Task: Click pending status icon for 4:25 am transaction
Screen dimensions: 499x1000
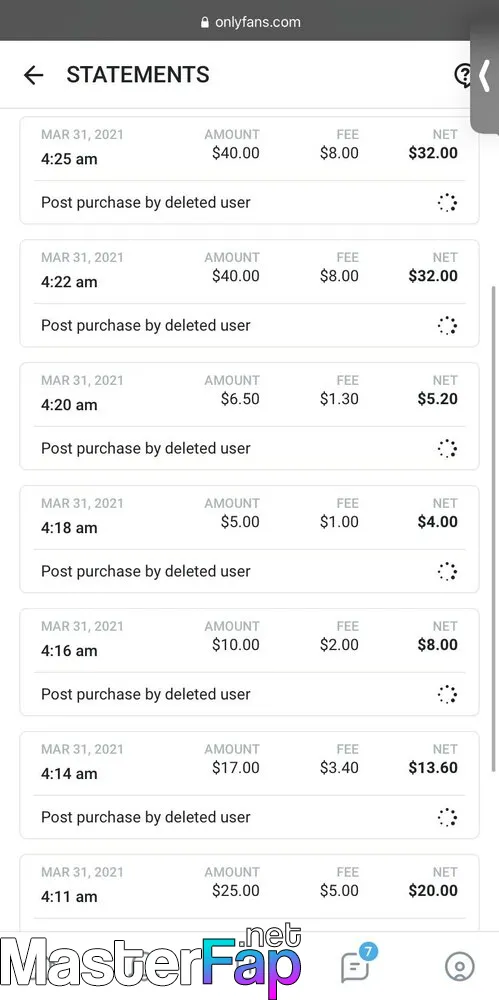Action: 447,203
